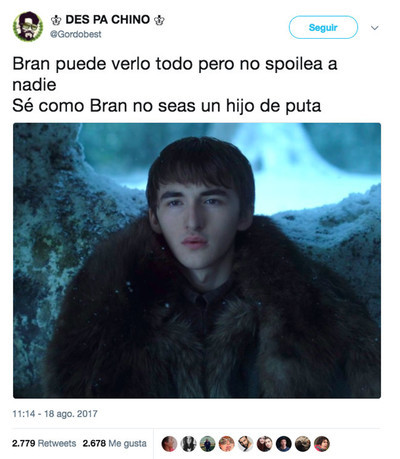The image size is (400, 459).
Task: Open the Gordobest profile avatar
Action: (x=28, y=27)
